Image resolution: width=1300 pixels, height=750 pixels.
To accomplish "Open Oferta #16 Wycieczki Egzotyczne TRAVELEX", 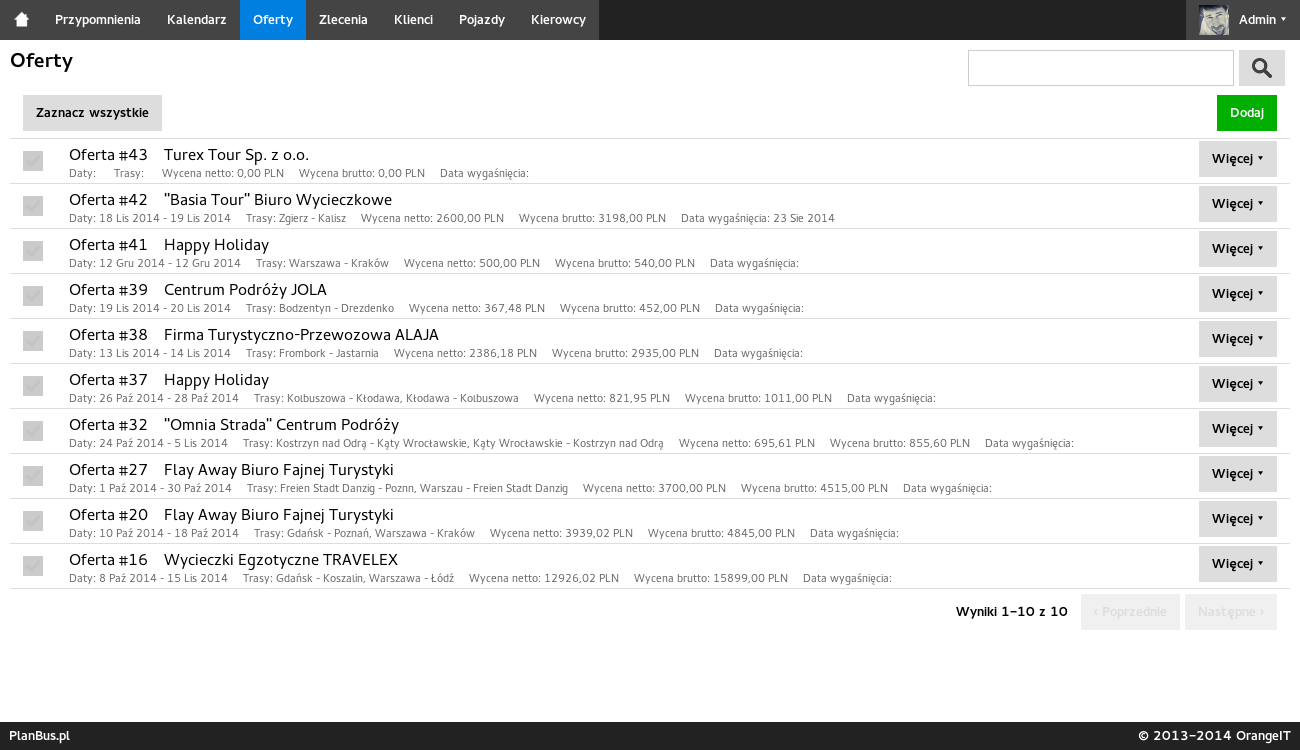I will (233, 560).
